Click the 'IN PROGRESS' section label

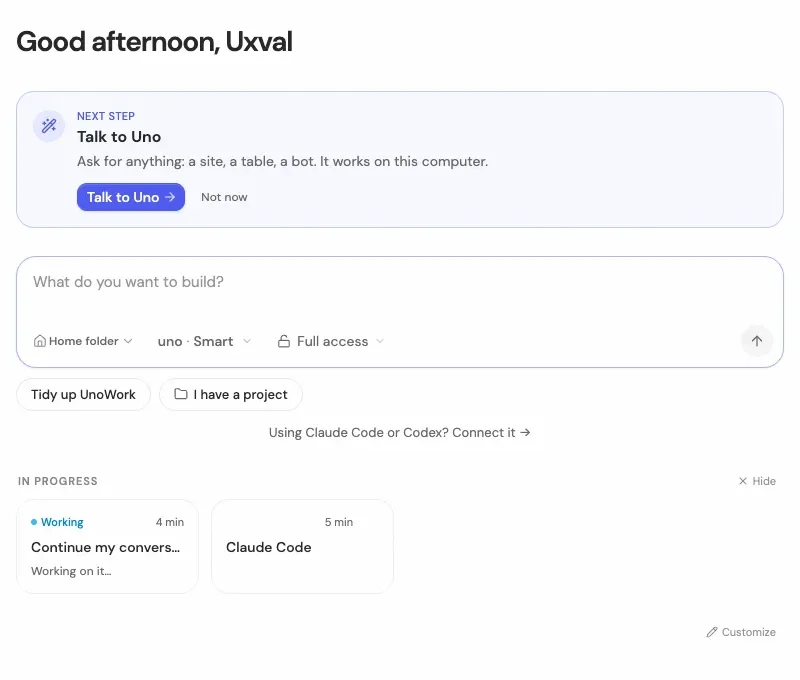pos(58,481)
